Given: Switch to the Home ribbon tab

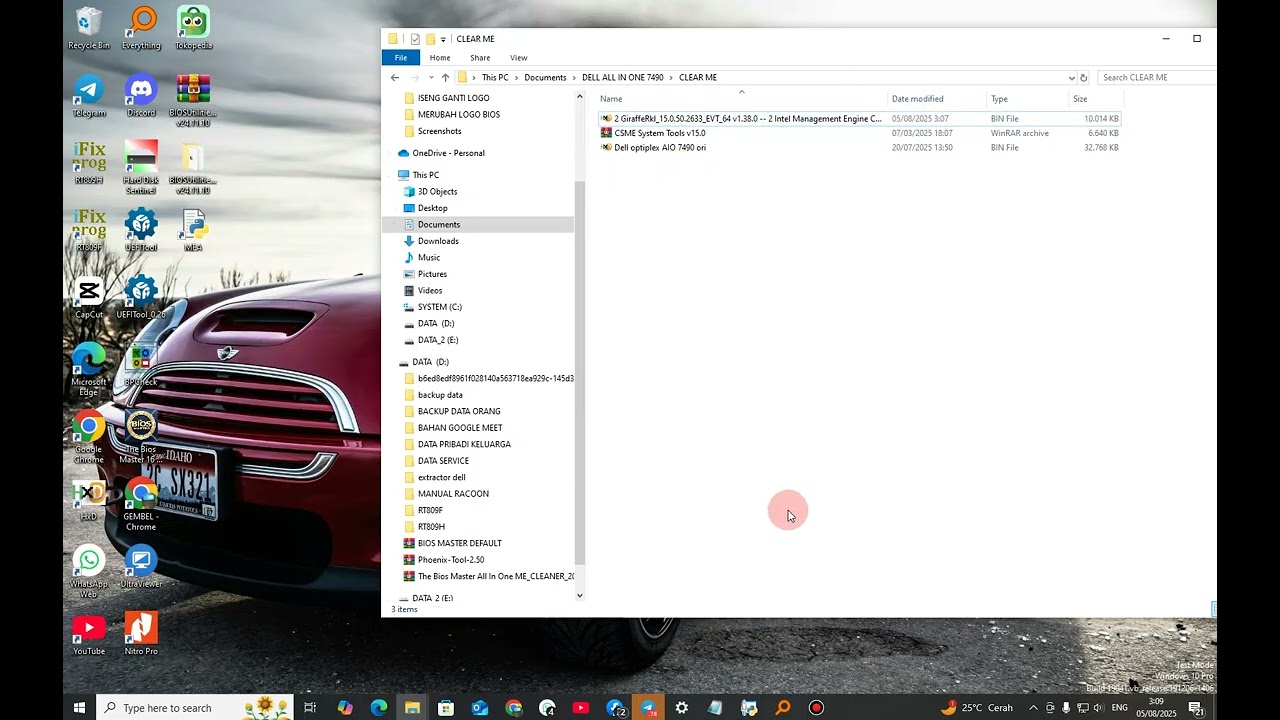Looking at the screenshot, I should [440, 57].
